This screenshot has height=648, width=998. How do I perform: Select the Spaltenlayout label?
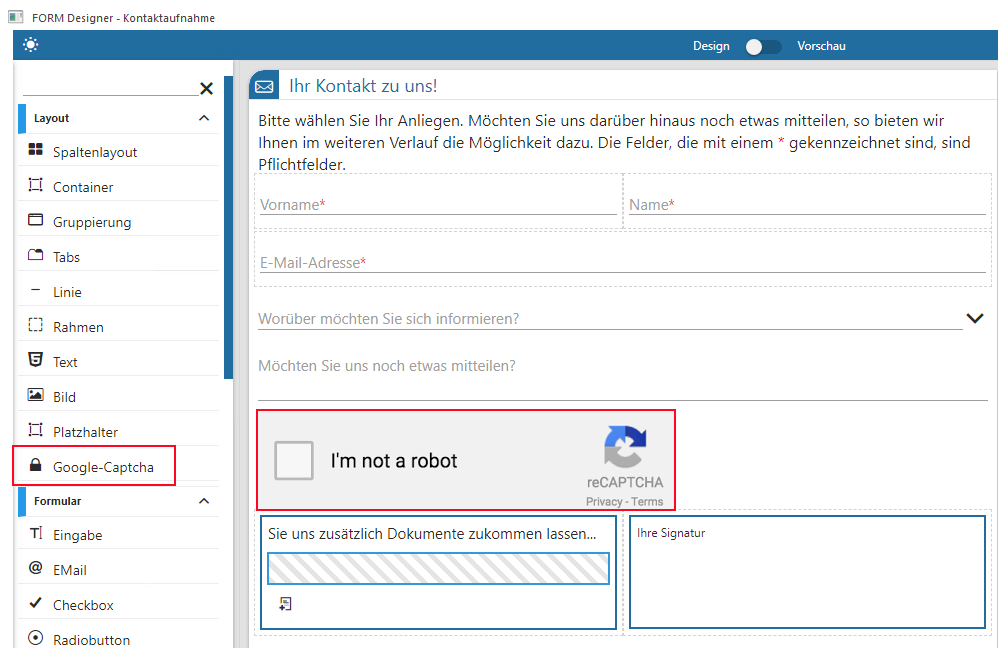(x=95, y=152)
